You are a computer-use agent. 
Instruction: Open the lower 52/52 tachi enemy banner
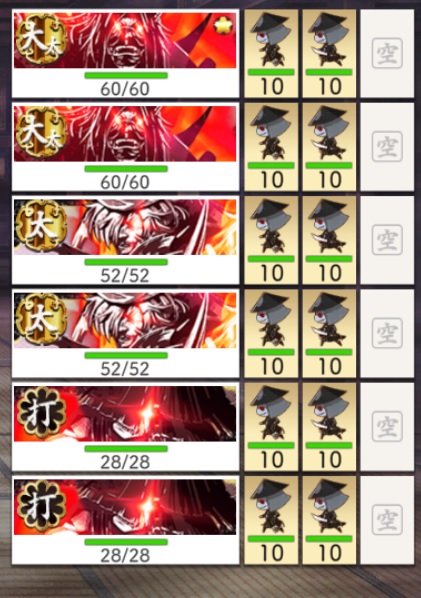click(x=125, y=333)
